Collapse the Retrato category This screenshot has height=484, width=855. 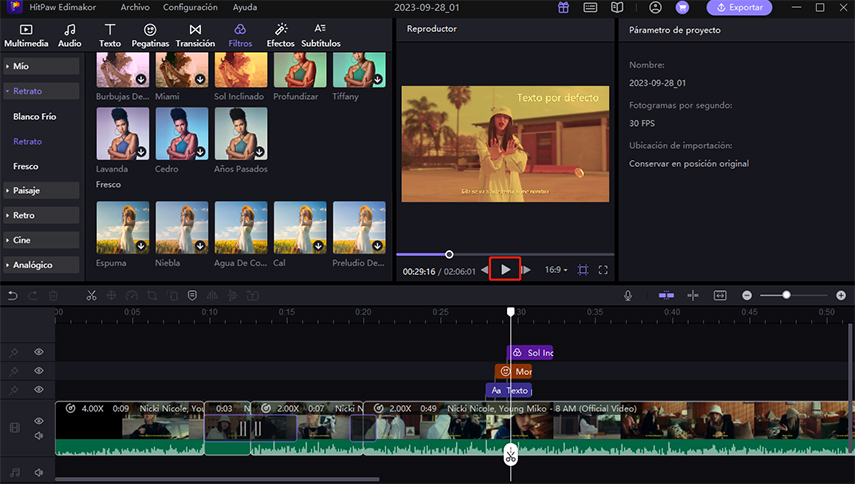coord(41,91)
